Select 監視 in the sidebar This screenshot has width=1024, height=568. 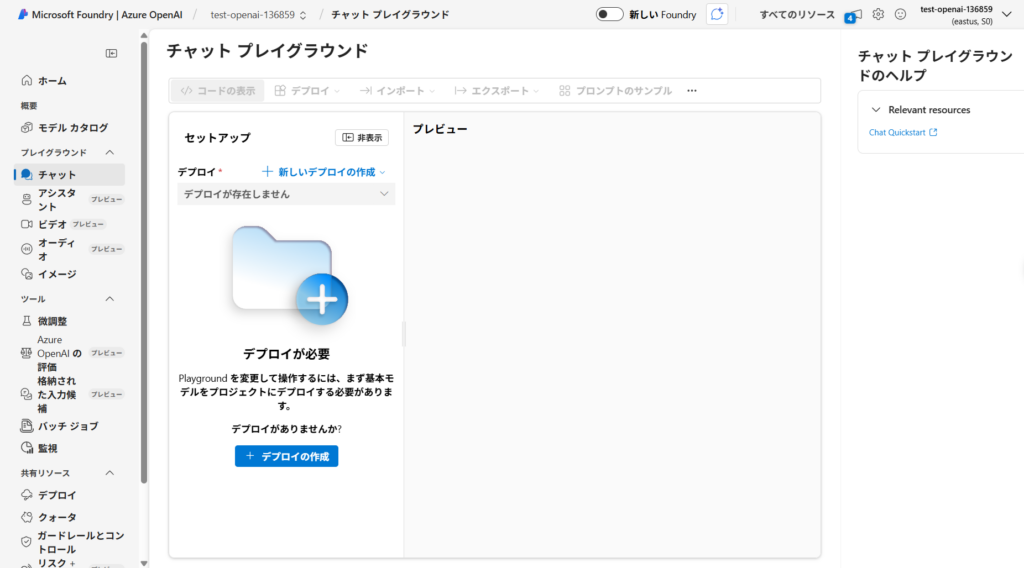69,448
